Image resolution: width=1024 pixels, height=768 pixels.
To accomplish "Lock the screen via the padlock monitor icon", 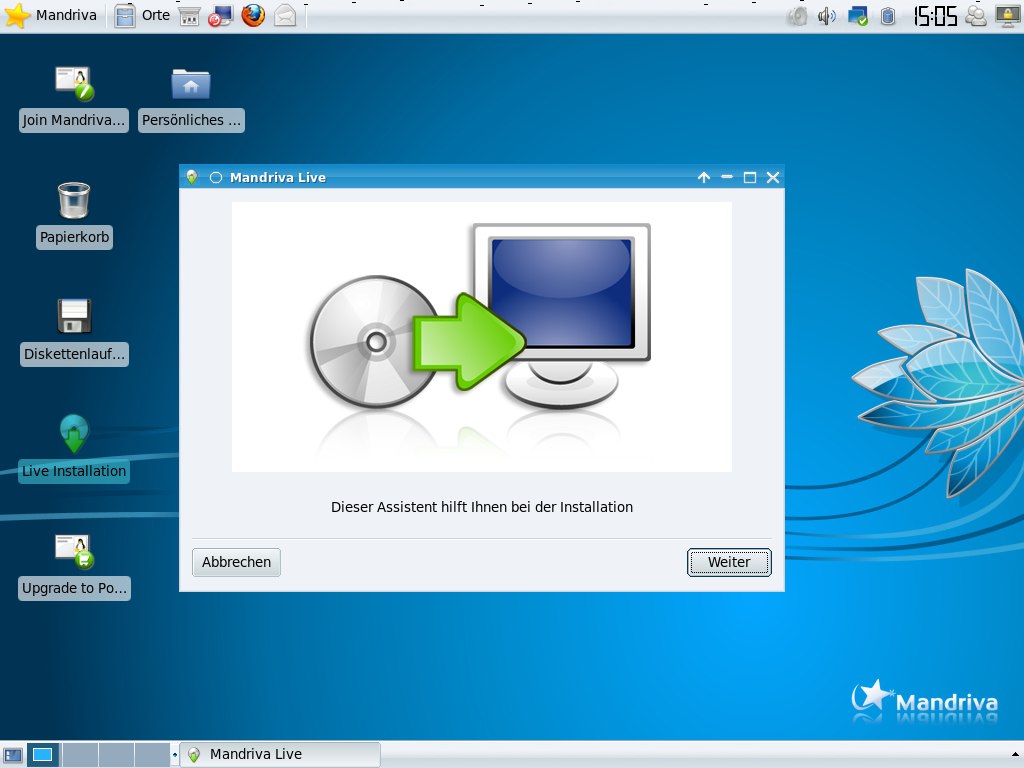I will tap(1008, 16).
